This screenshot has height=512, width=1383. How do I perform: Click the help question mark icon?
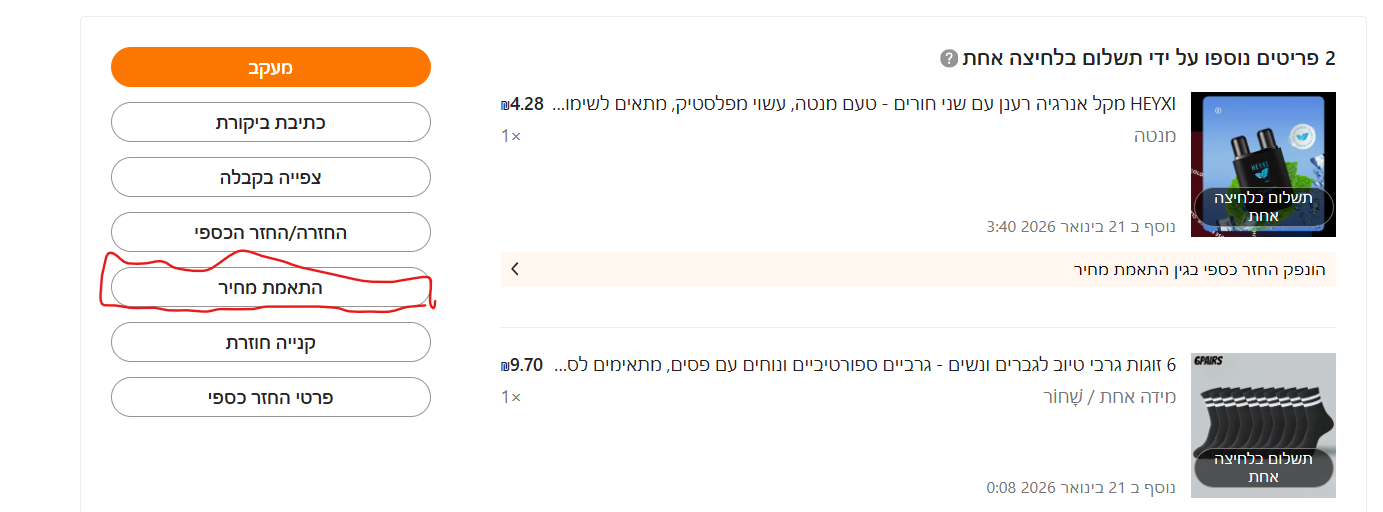[949, 58]
